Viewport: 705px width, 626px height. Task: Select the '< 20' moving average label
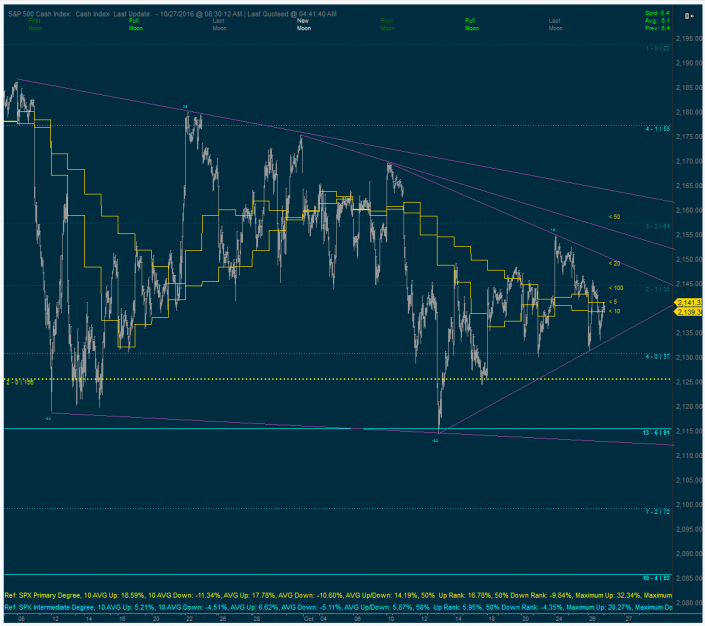[x=614, y=264]
